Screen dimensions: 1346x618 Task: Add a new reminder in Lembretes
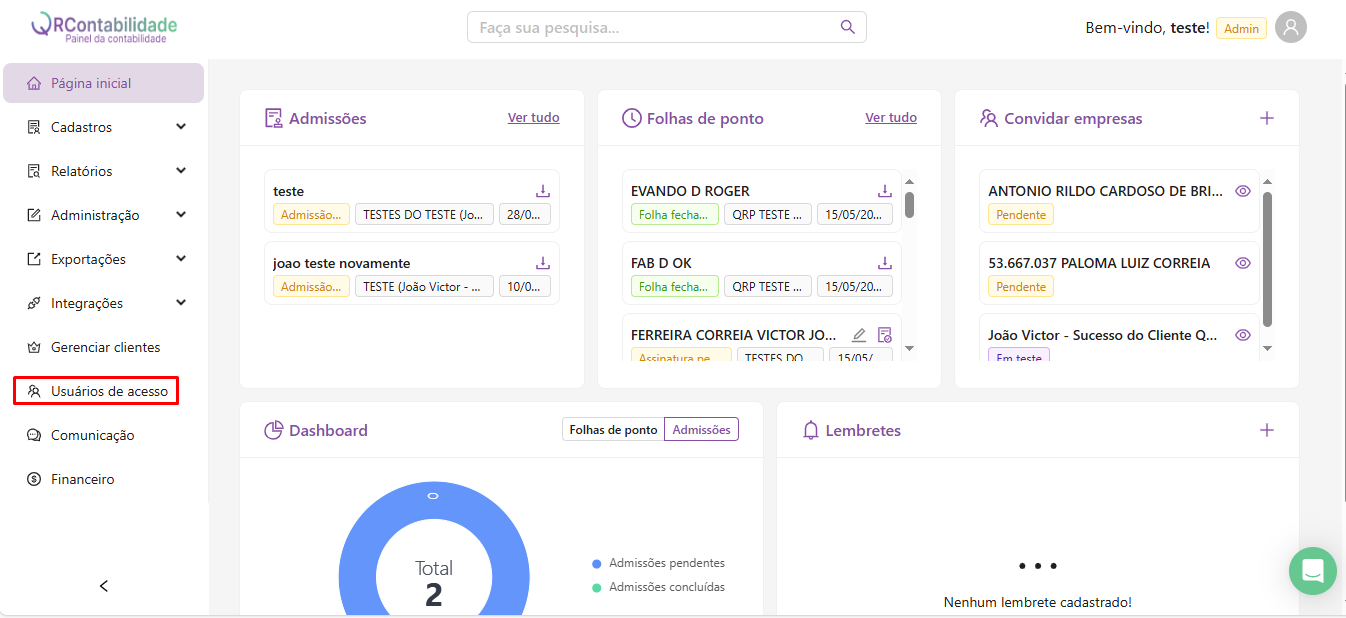1266,430
